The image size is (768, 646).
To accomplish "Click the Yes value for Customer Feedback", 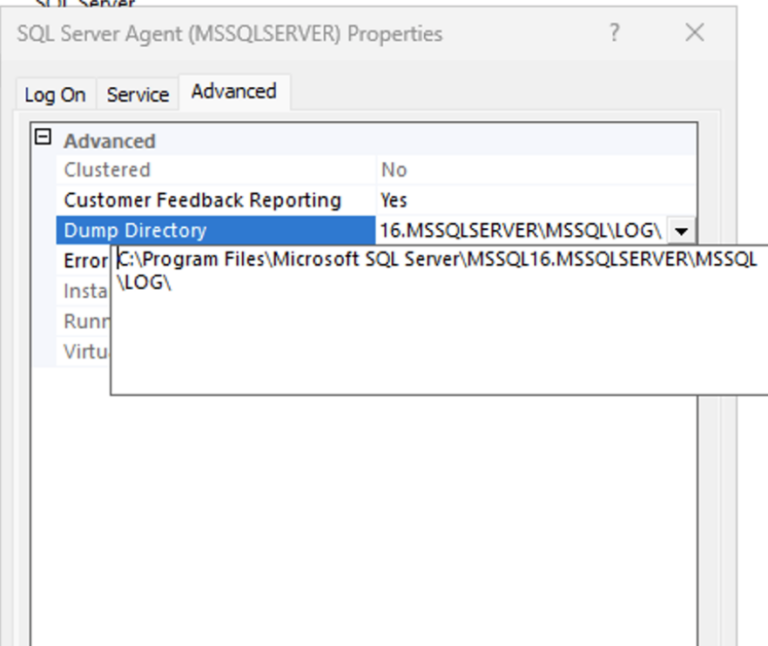I will (x=394, y=200).
